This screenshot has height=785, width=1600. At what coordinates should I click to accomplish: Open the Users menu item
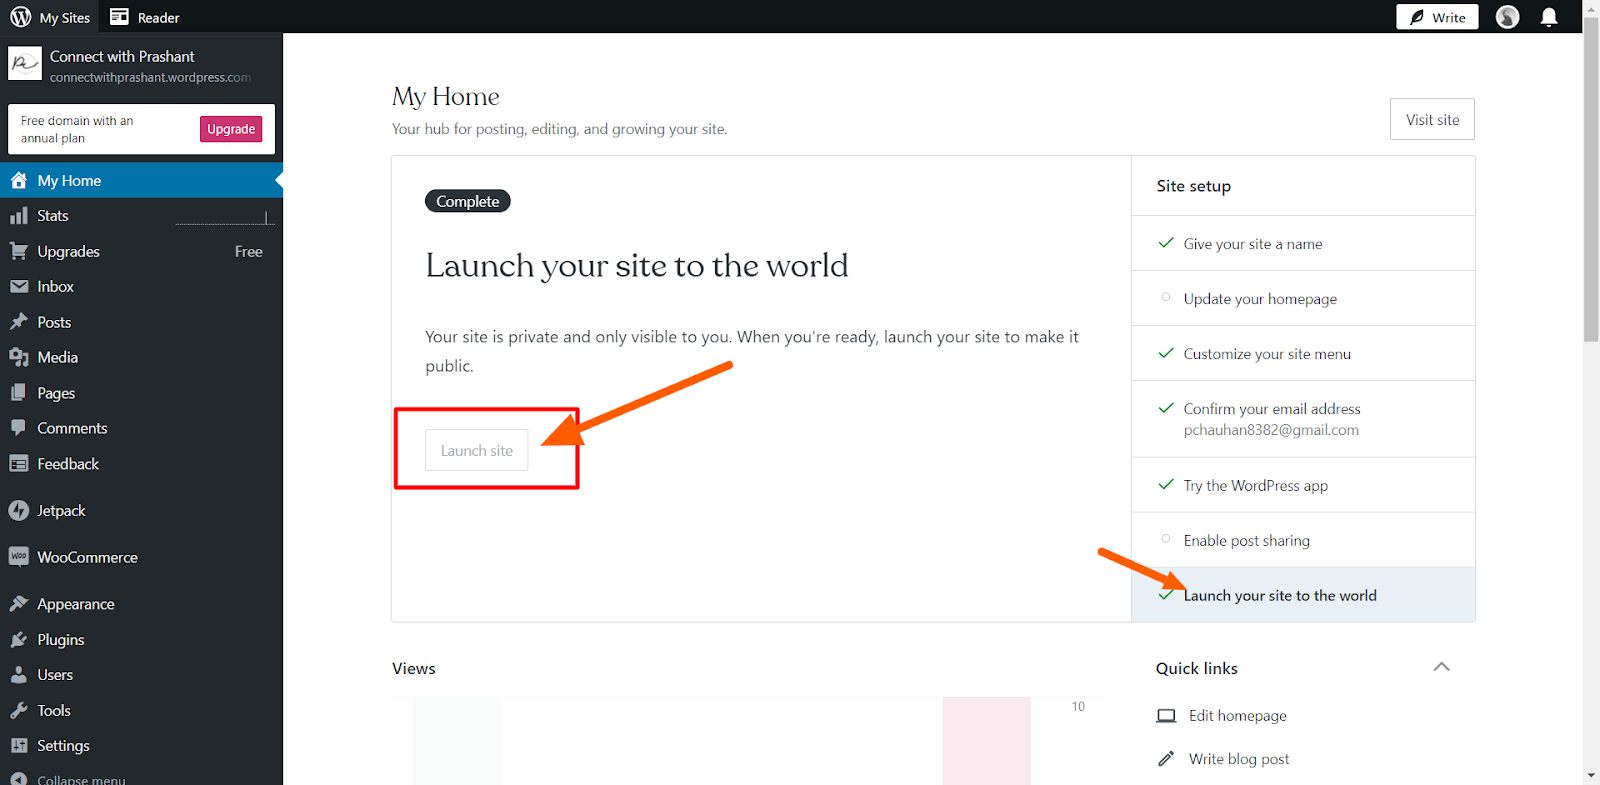pos(141,675)
